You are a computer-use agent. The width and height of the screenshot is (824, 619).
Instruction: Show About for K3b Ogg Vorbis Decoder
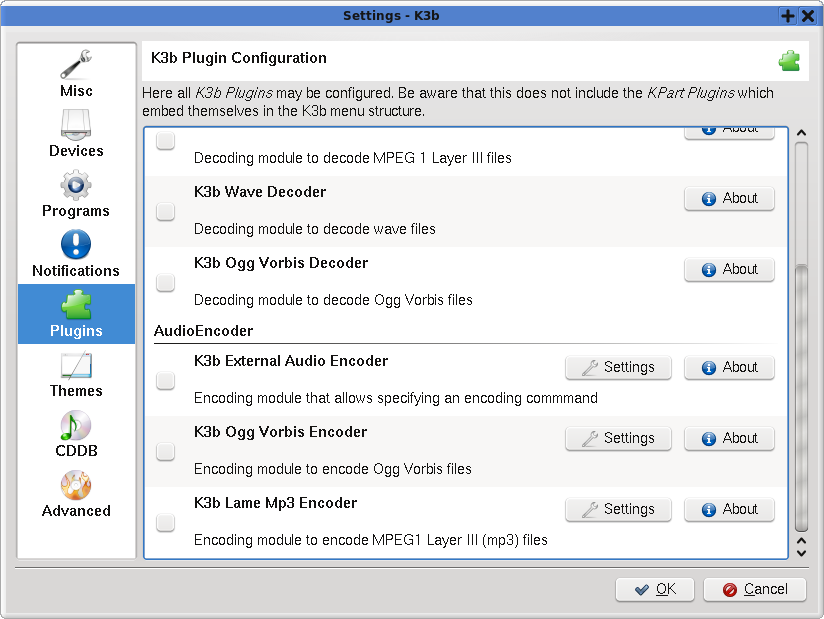pos(729,270)
